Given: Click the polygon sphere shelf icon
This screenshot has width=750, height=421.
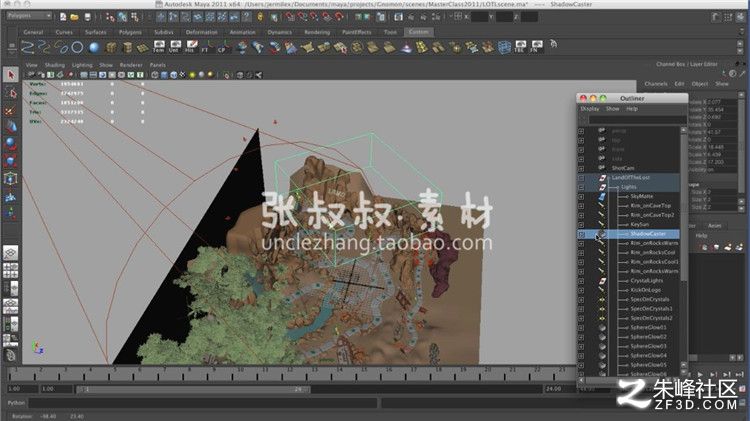Looking at the screenshot, I should click(94, 47).
